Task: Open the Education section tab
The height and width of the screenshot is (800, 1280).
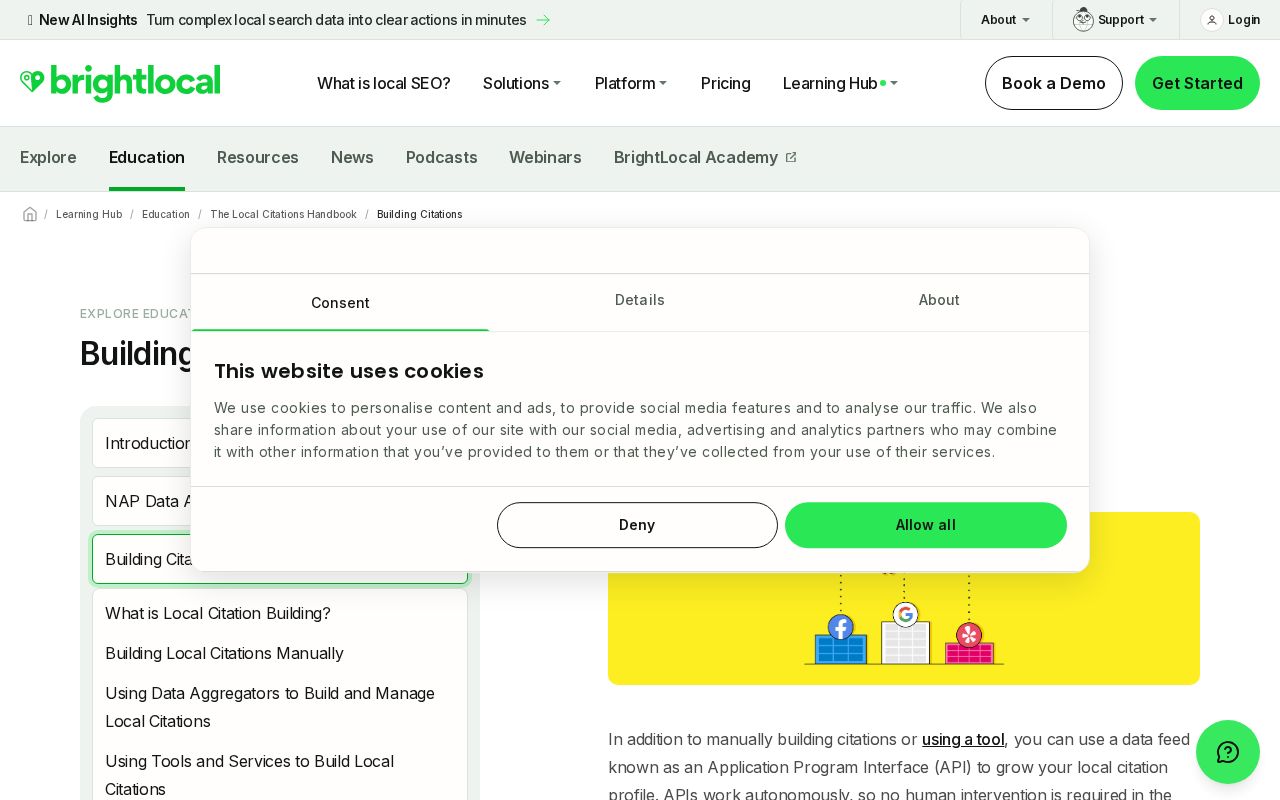Action: pos(147,157)
